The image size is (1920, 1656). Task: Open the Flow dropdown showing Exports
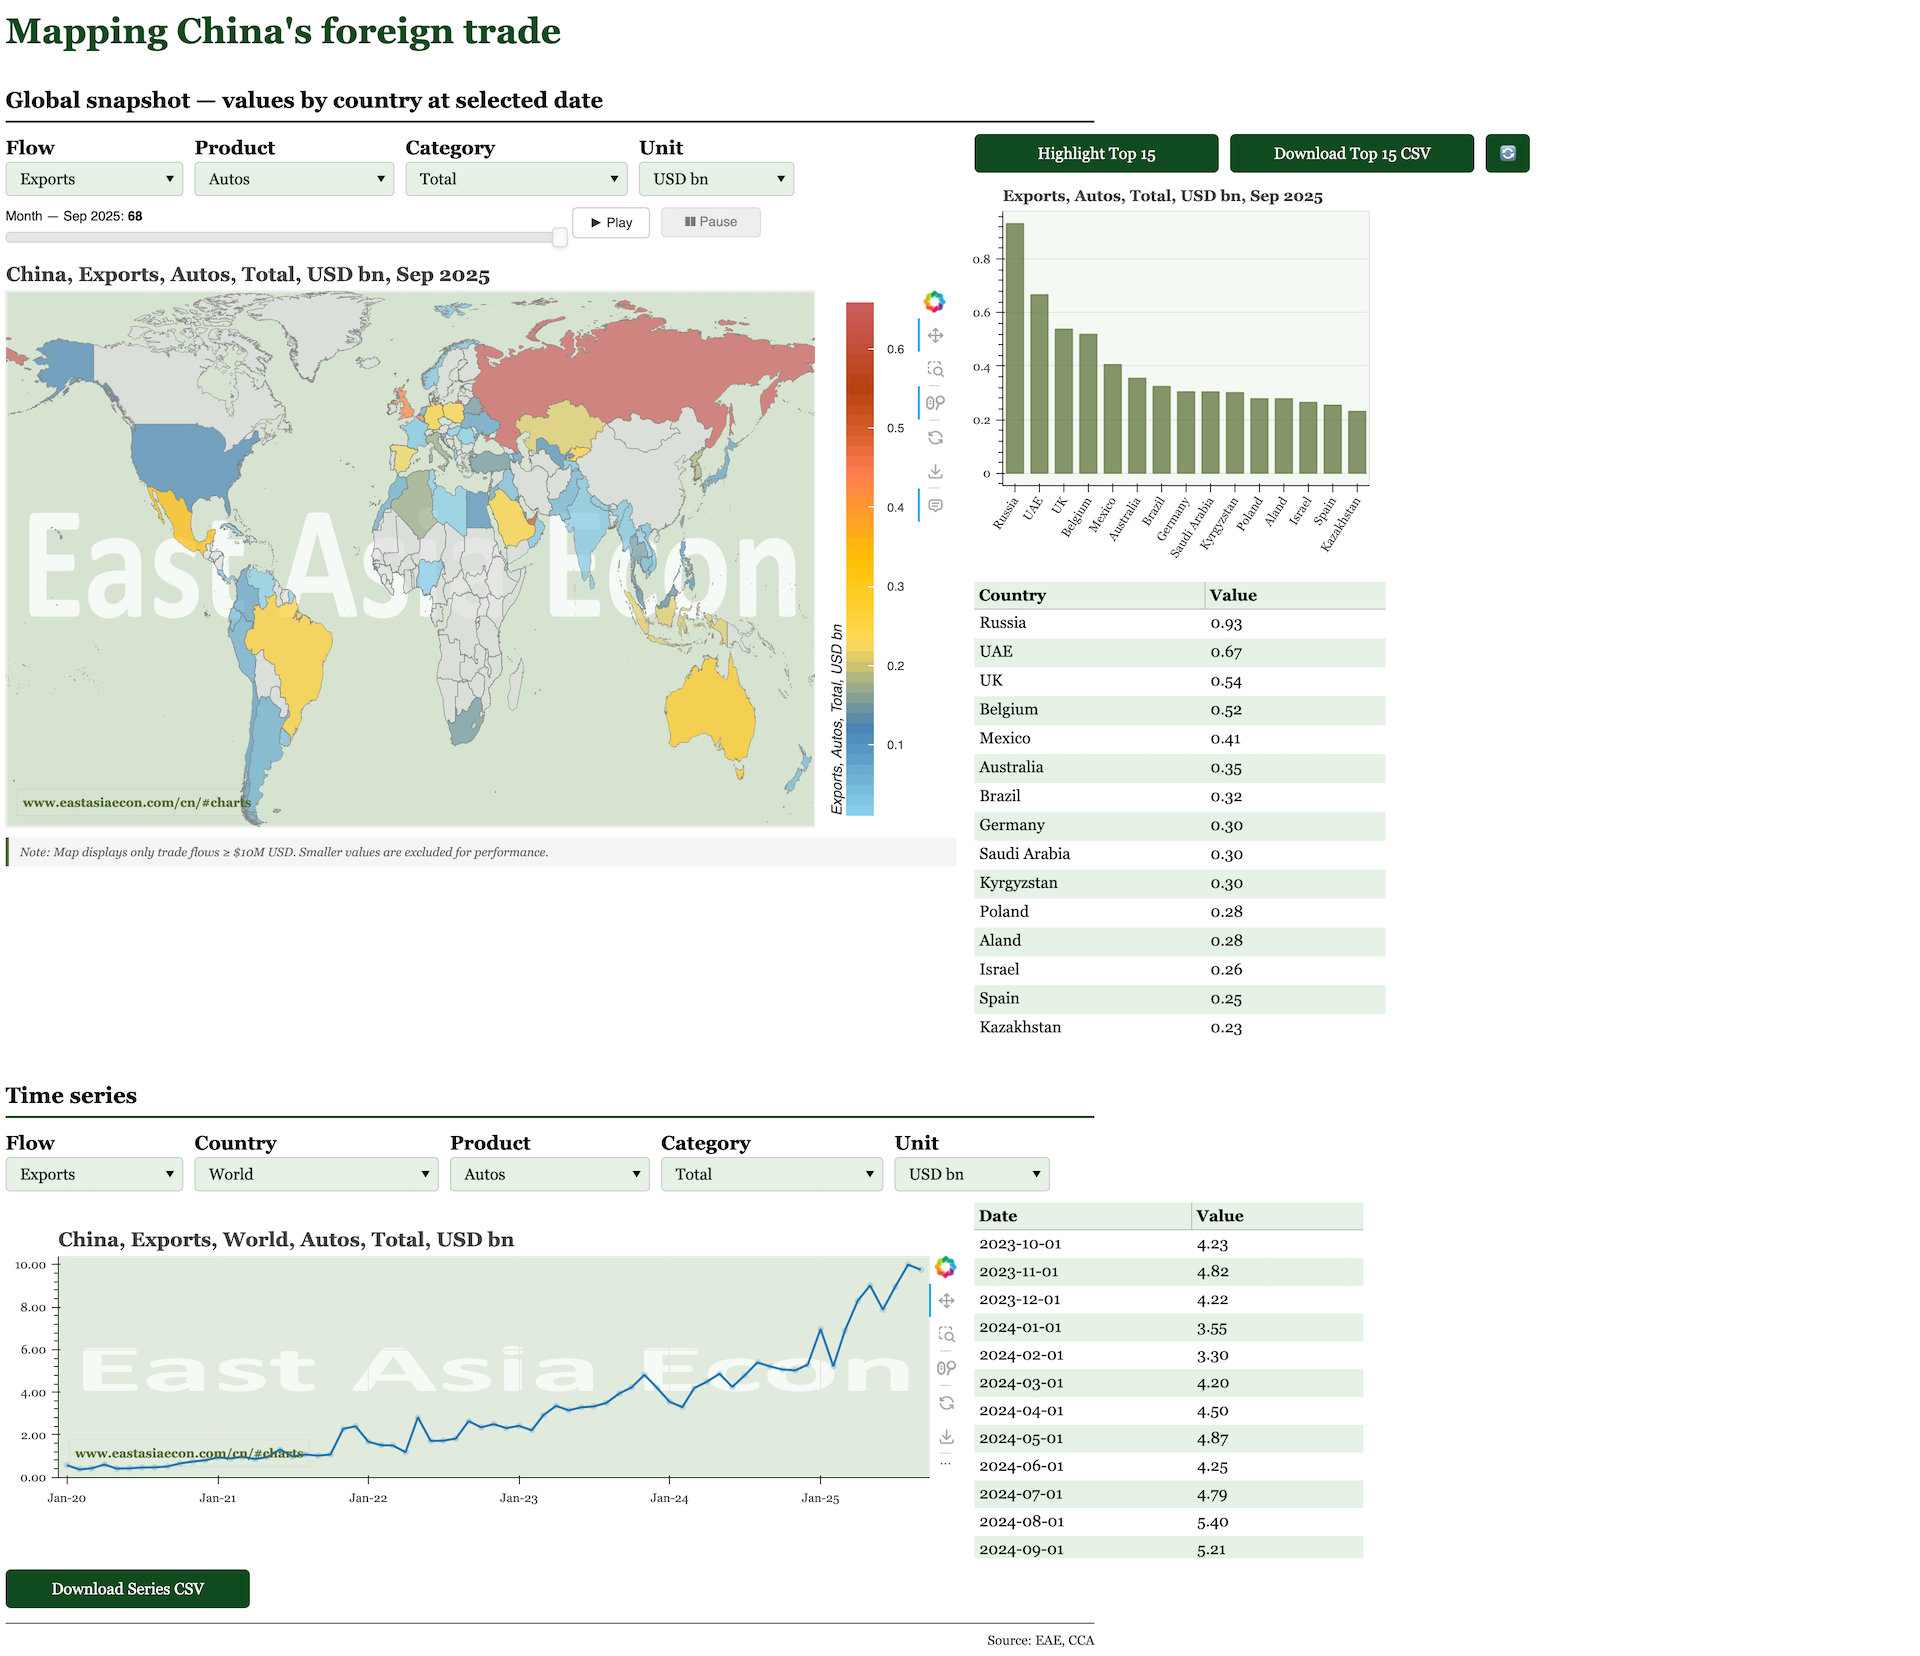point(94,179)
